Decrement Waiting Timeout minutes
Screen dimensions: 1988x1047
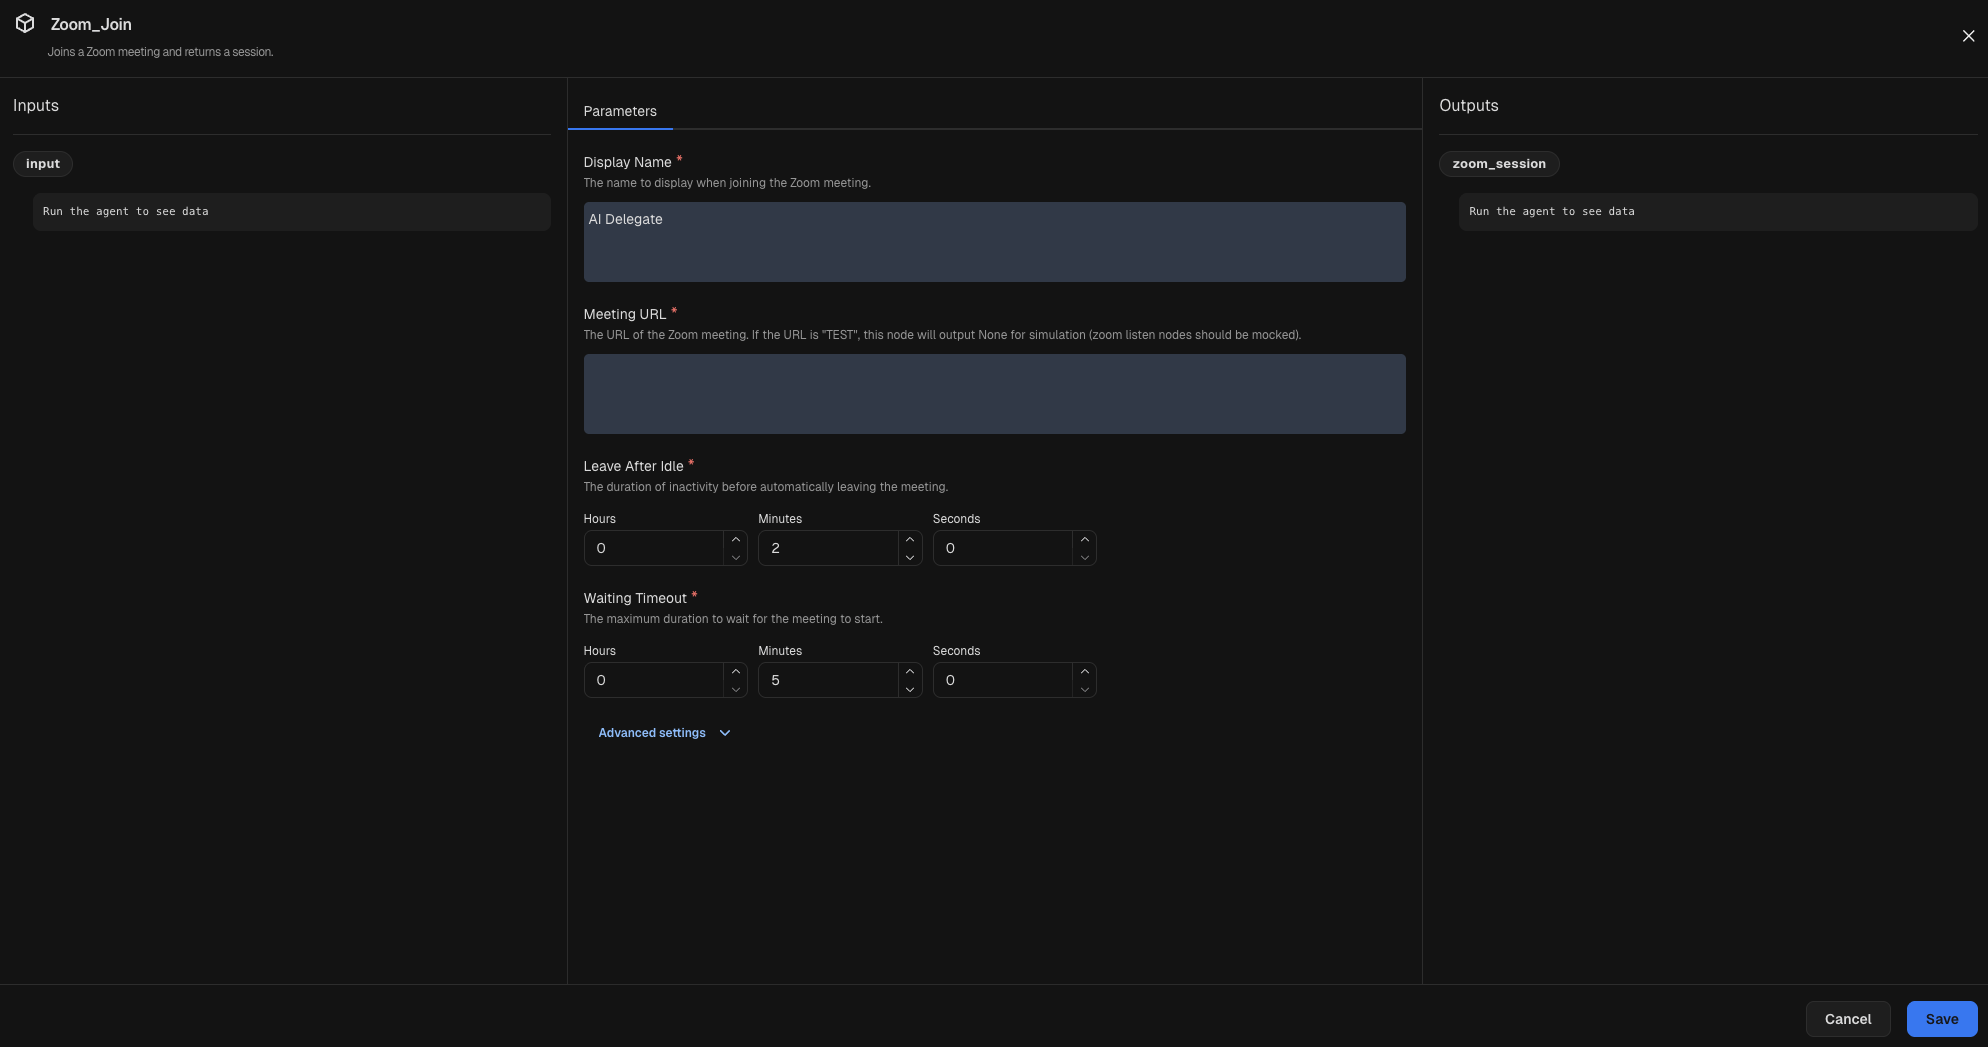[x=910, y=689]
